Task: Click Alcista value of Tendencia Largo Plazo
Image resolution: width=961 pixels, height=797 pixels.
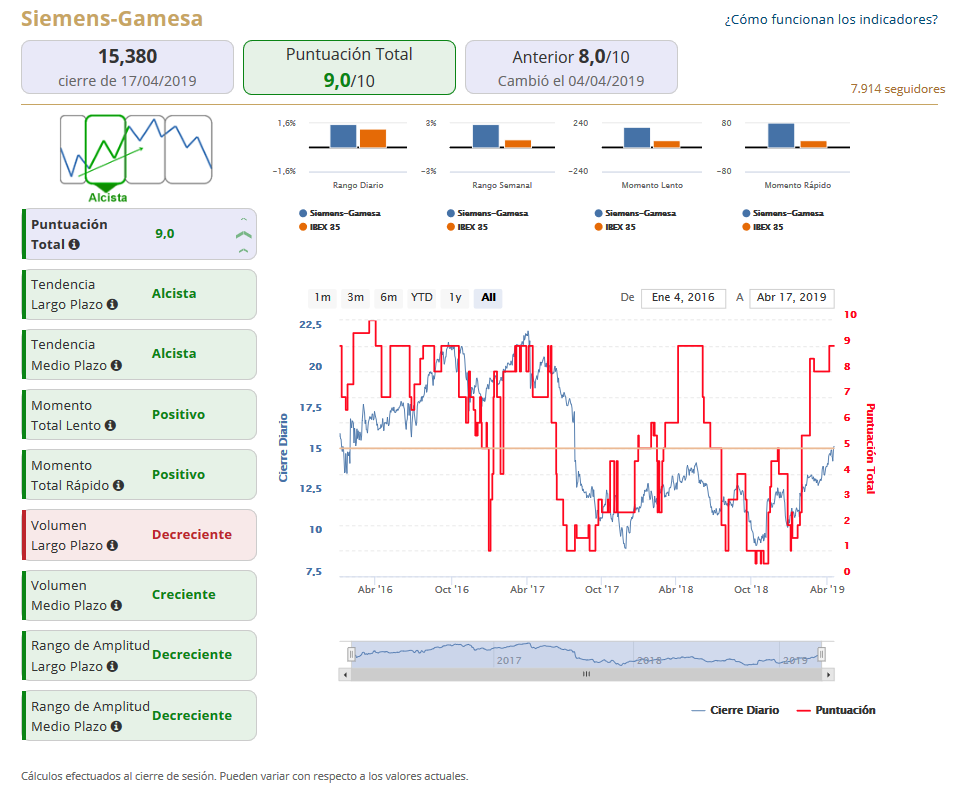Action: pos(174,294)
